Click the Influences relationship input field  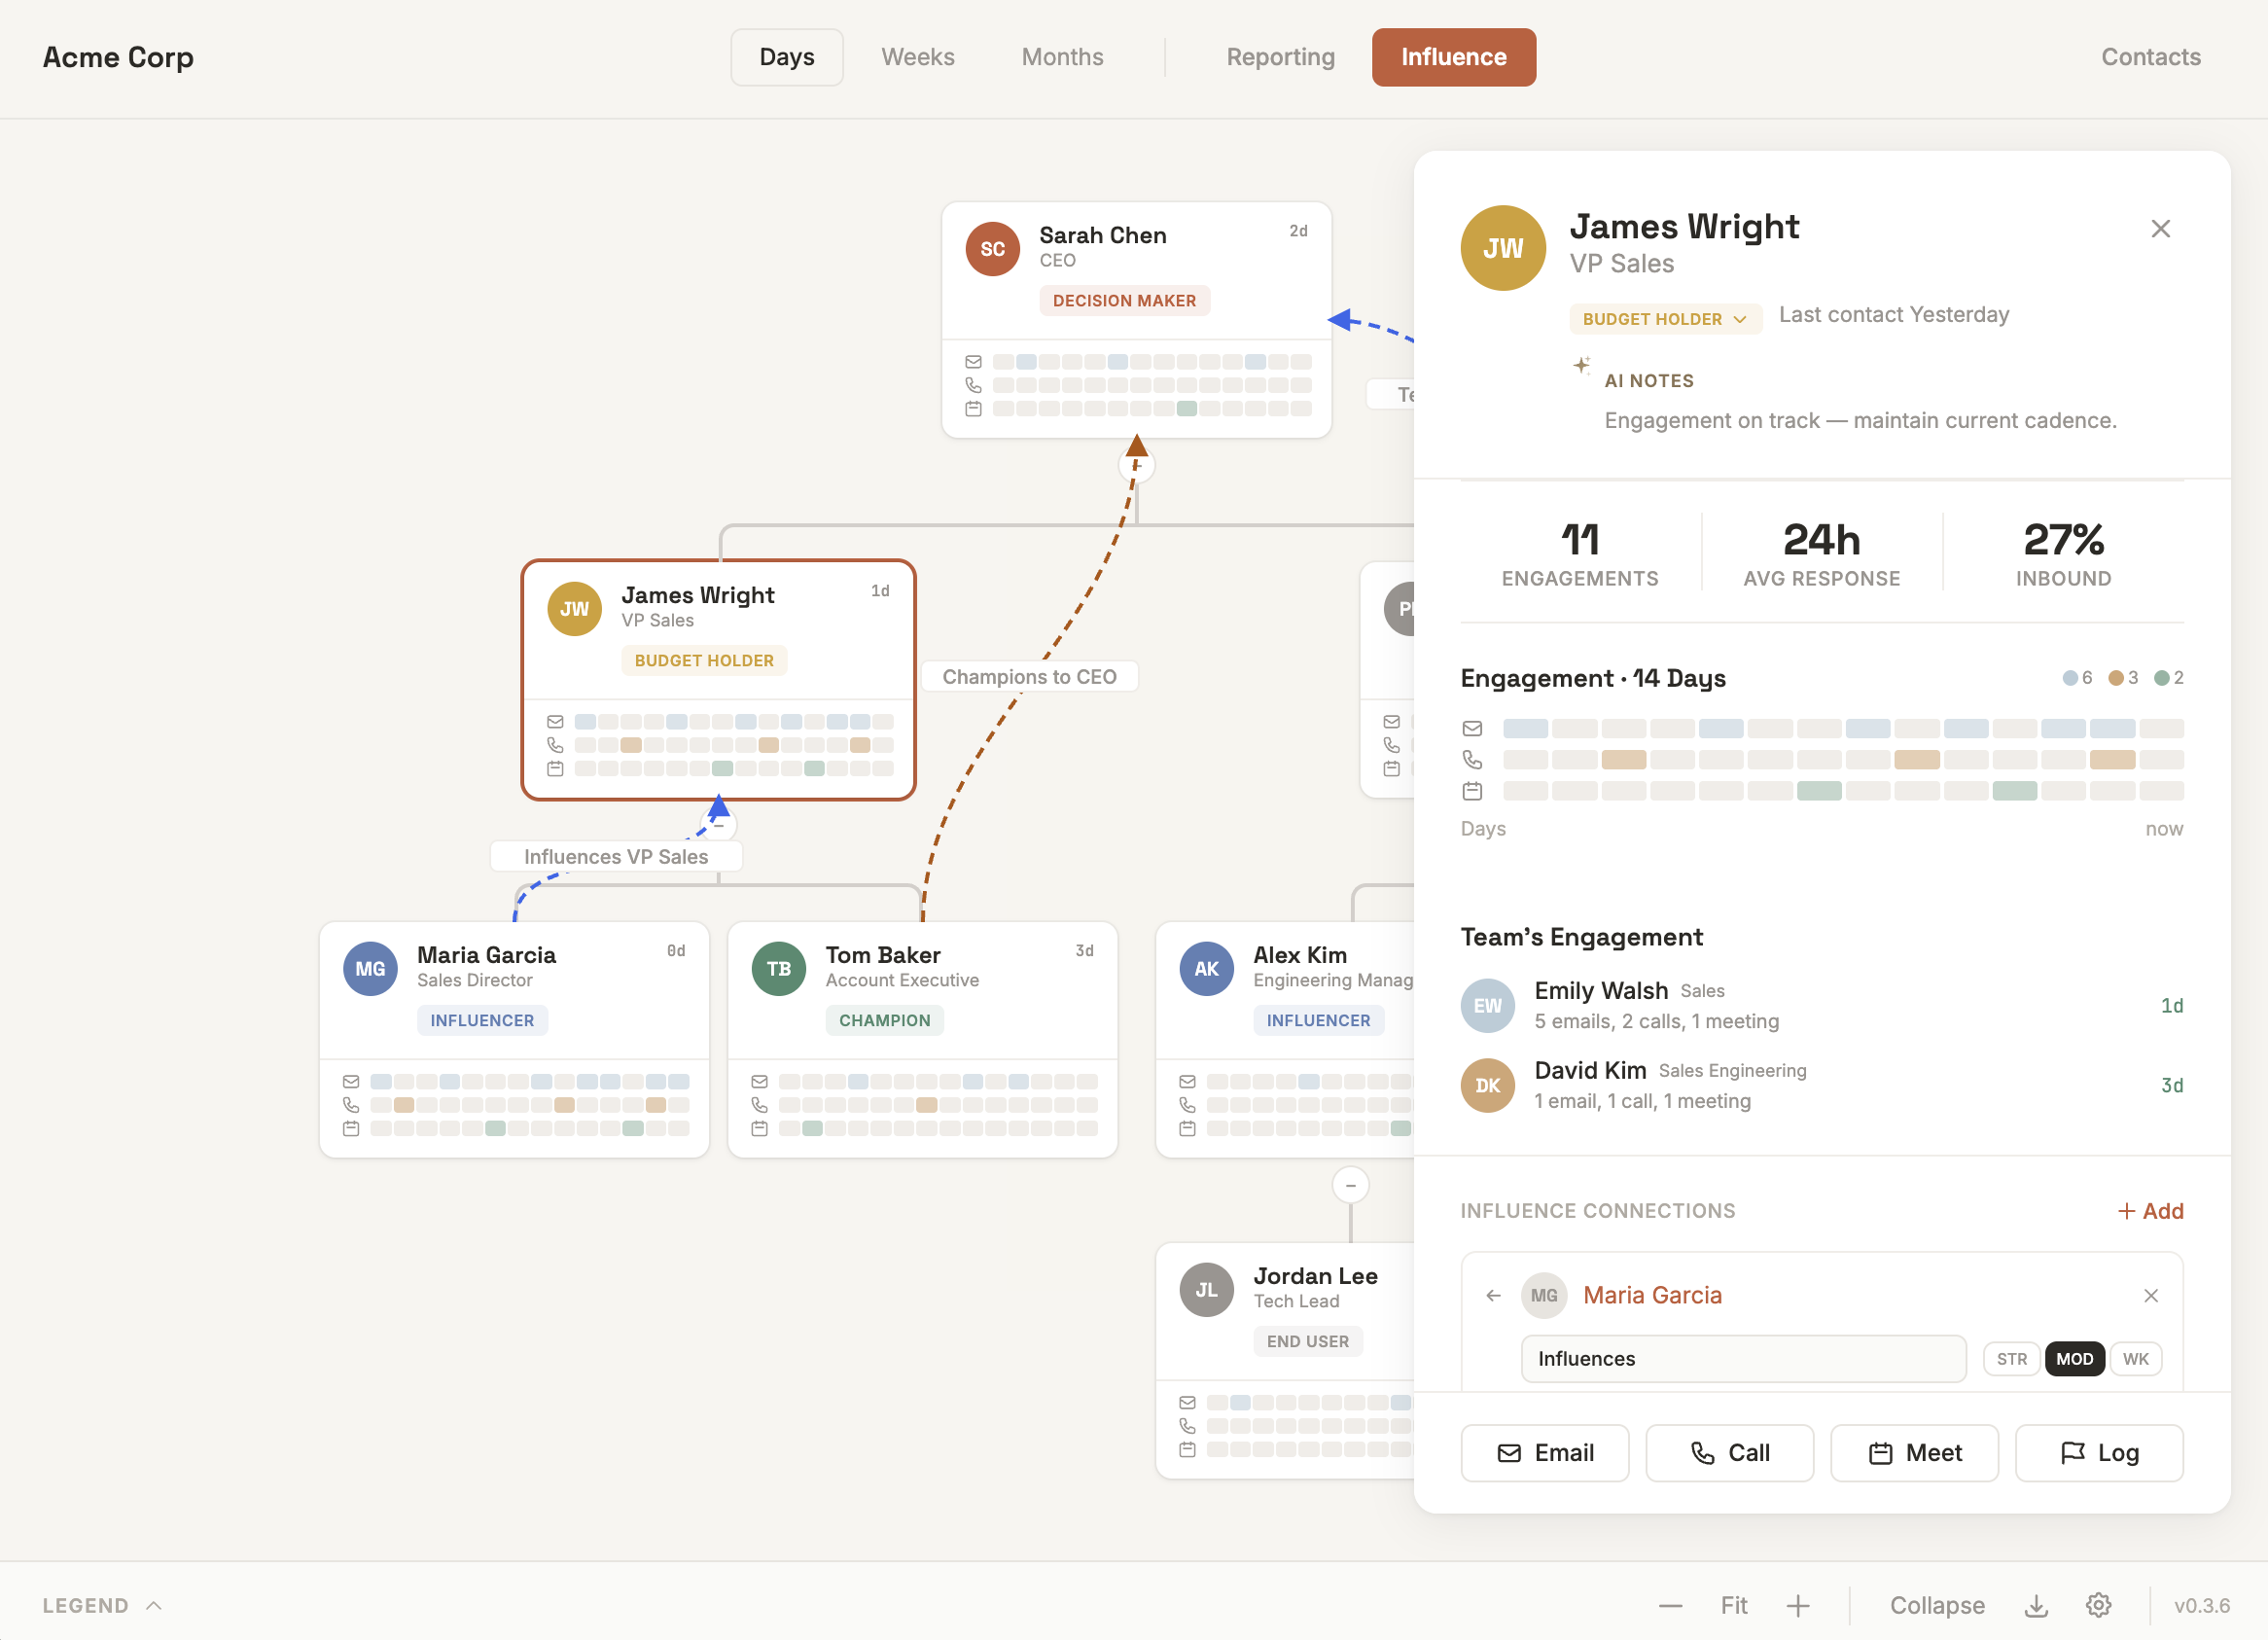pos(1743,1358)
